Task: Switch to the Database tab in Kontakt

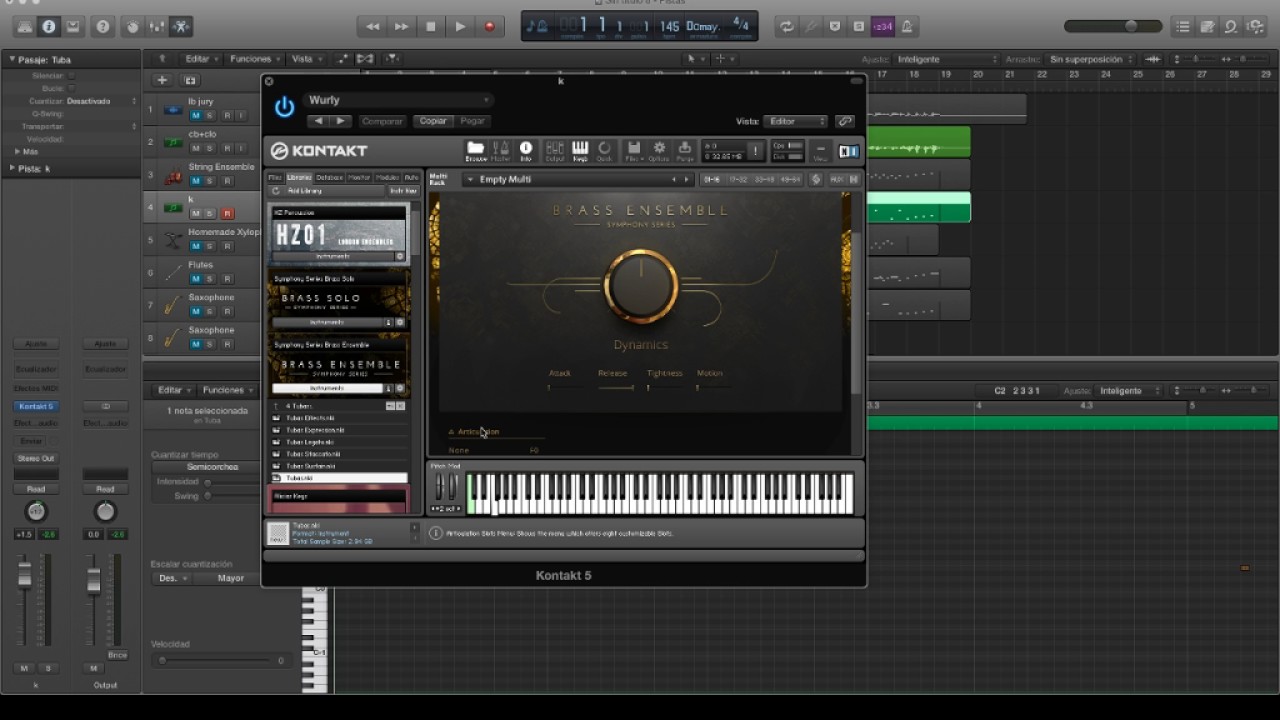Action: (x=329, y=177)
